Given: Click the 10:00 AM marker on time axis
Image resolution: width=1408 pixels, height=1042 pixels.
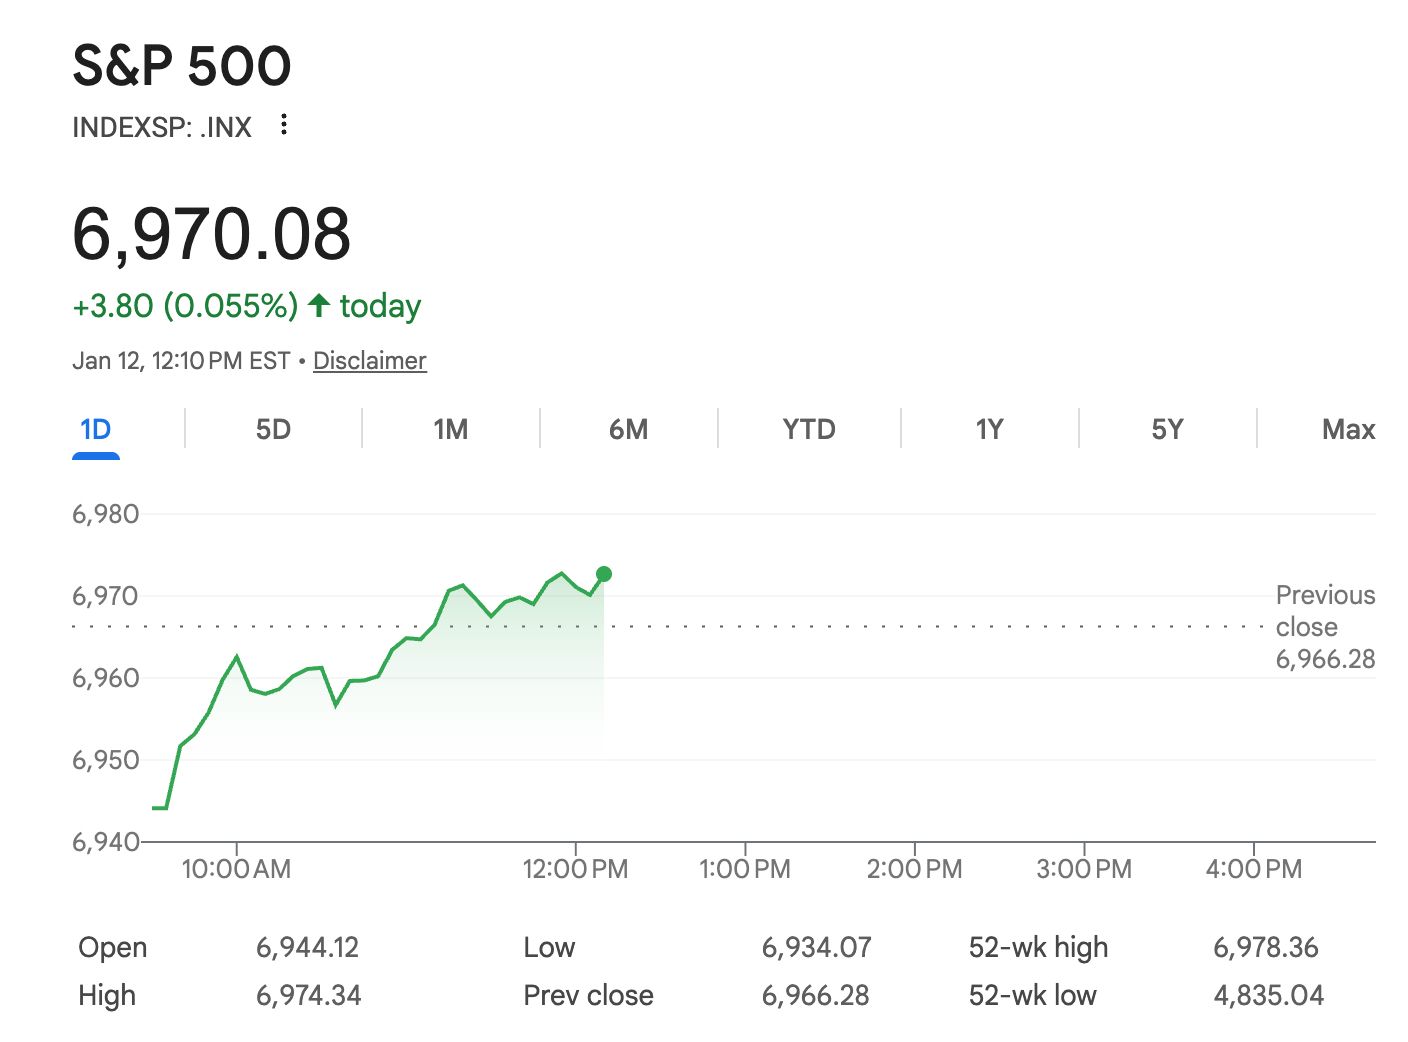Looking at the screenshot, I should (236, 868).
